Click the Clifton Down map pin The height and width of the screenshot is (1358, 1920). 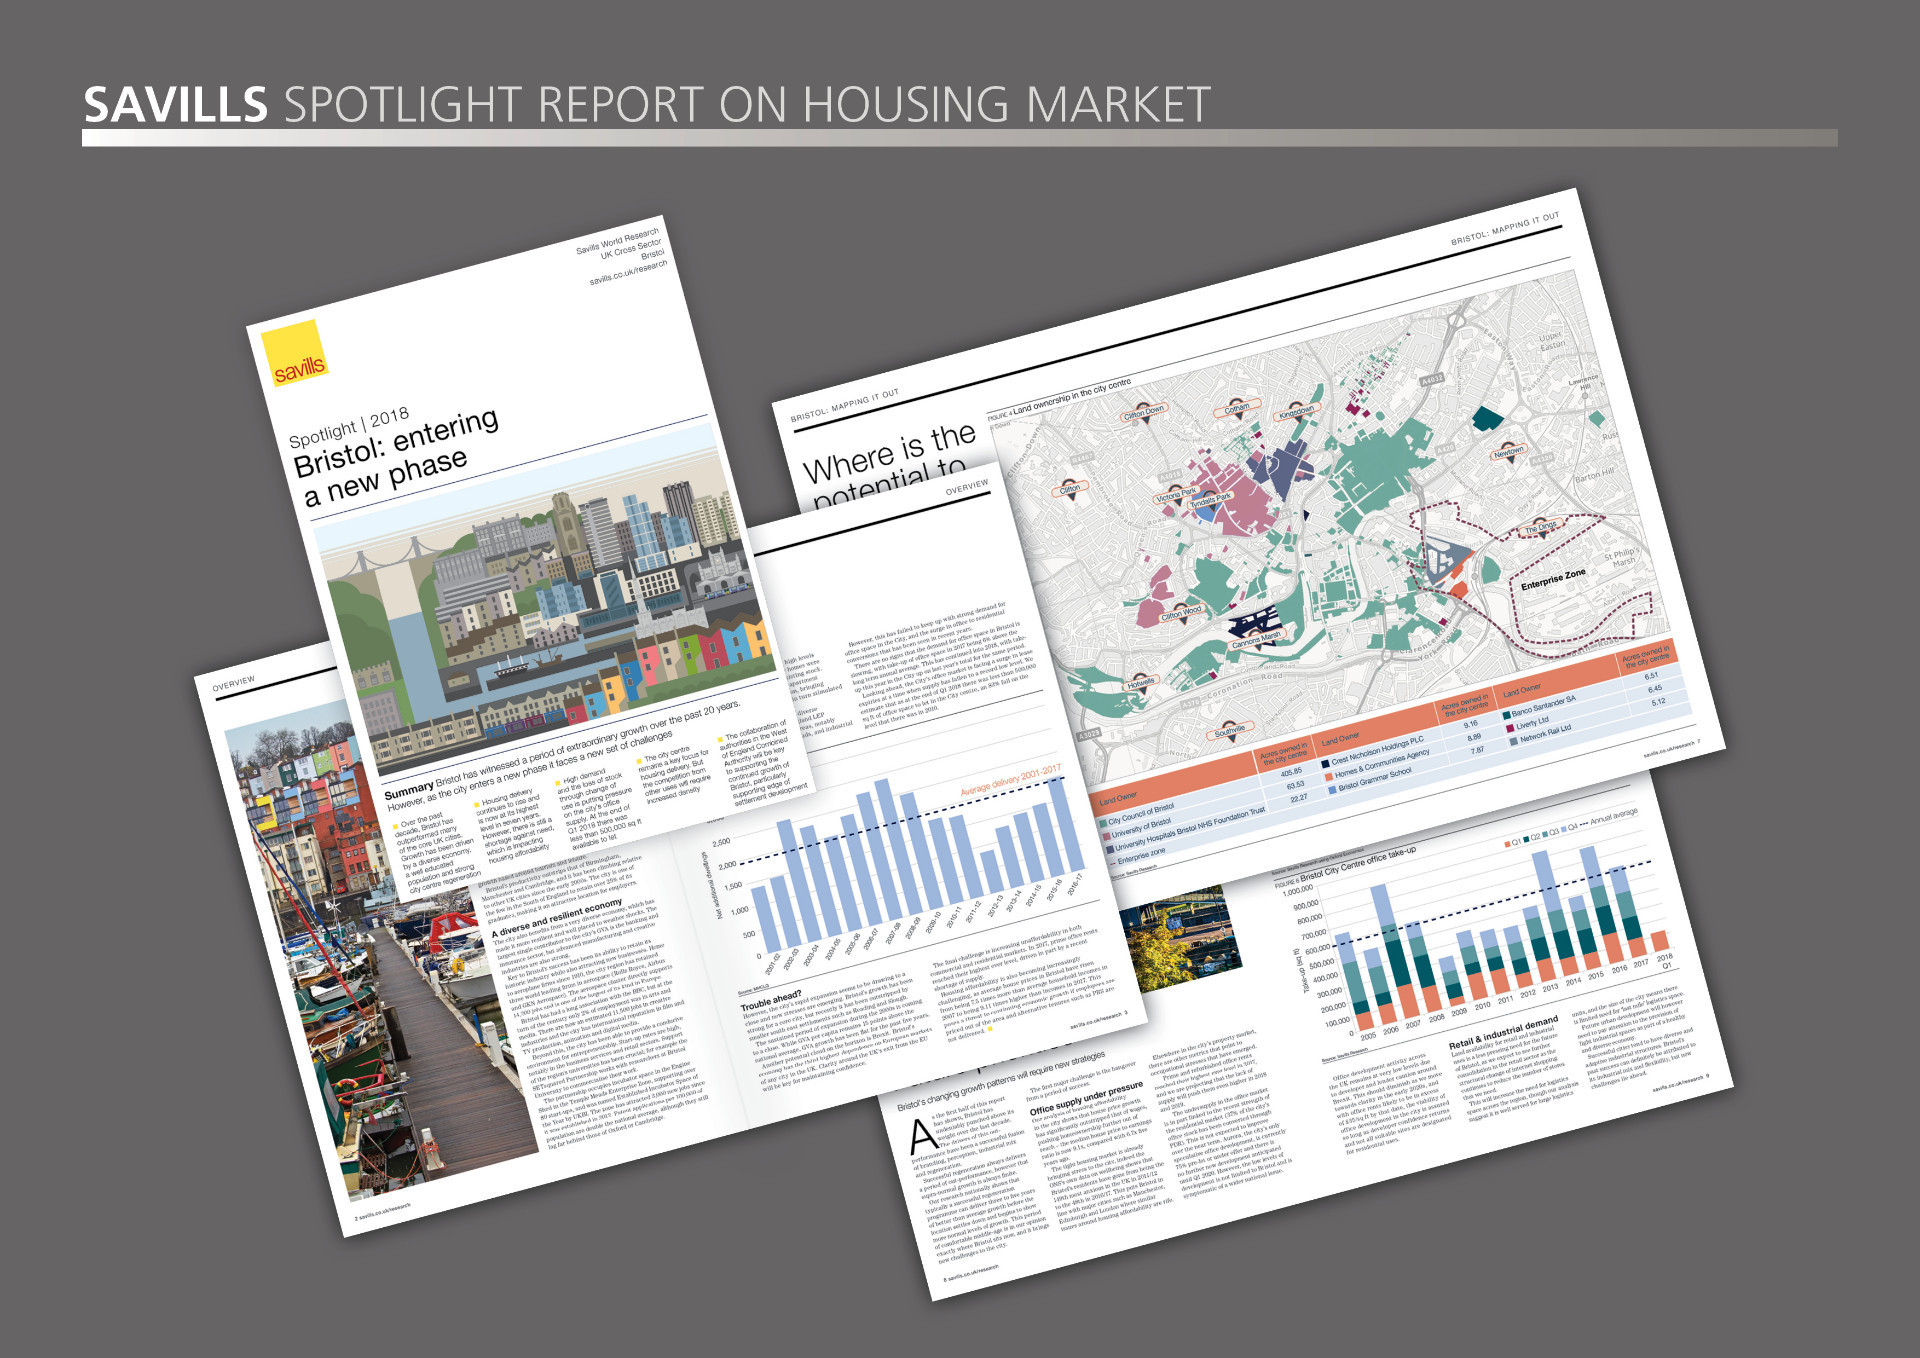pyautogui.click(x=1143, y=412)
